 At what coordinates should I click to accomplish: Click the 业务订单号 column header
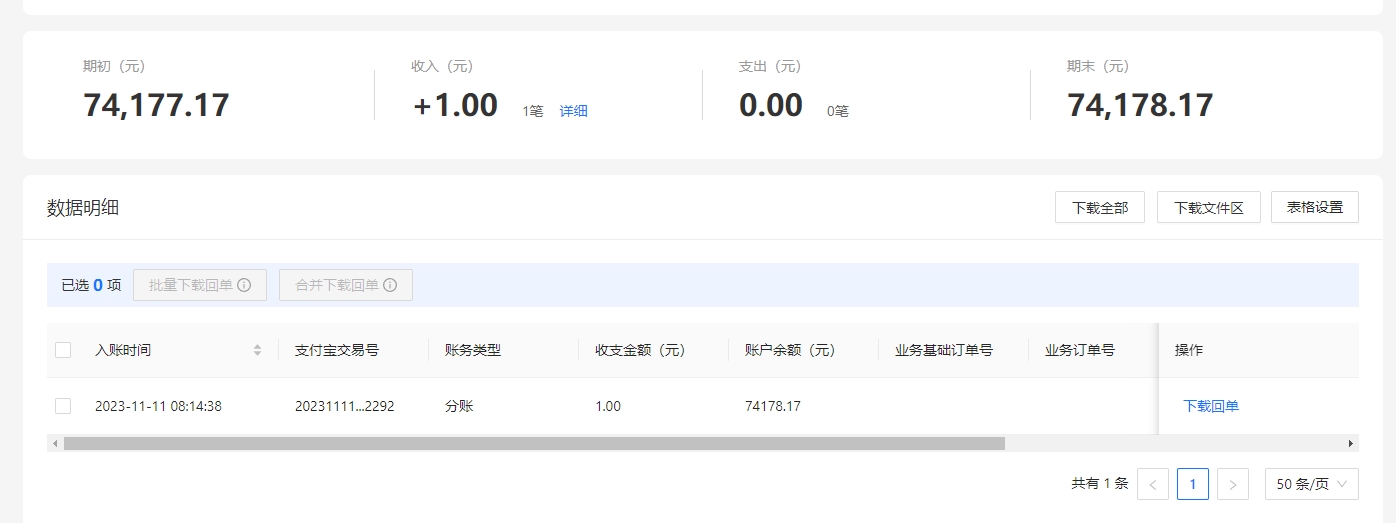tap(1080, 350)
